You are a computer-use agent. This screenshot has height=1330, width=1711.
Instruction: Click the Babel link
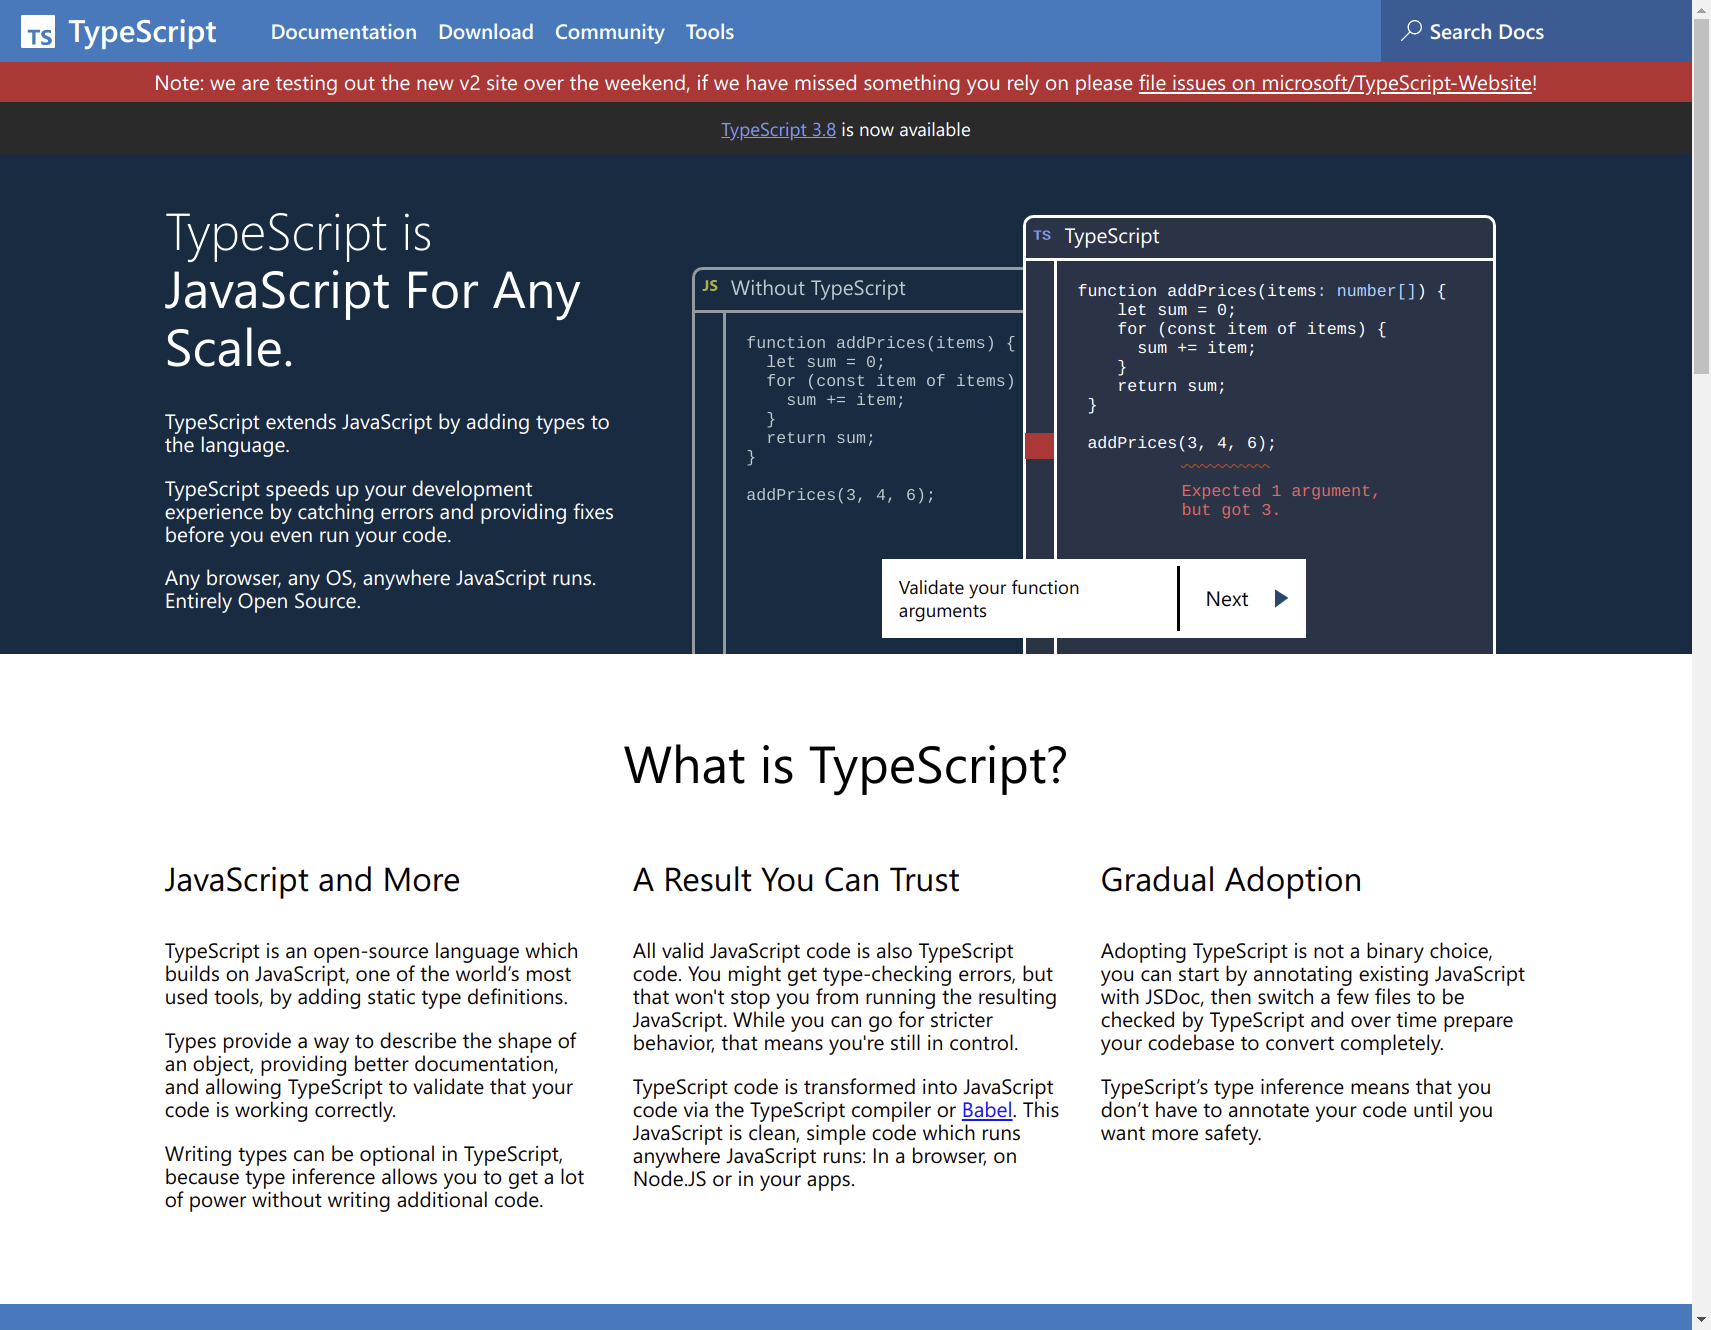click(986, 1110)
